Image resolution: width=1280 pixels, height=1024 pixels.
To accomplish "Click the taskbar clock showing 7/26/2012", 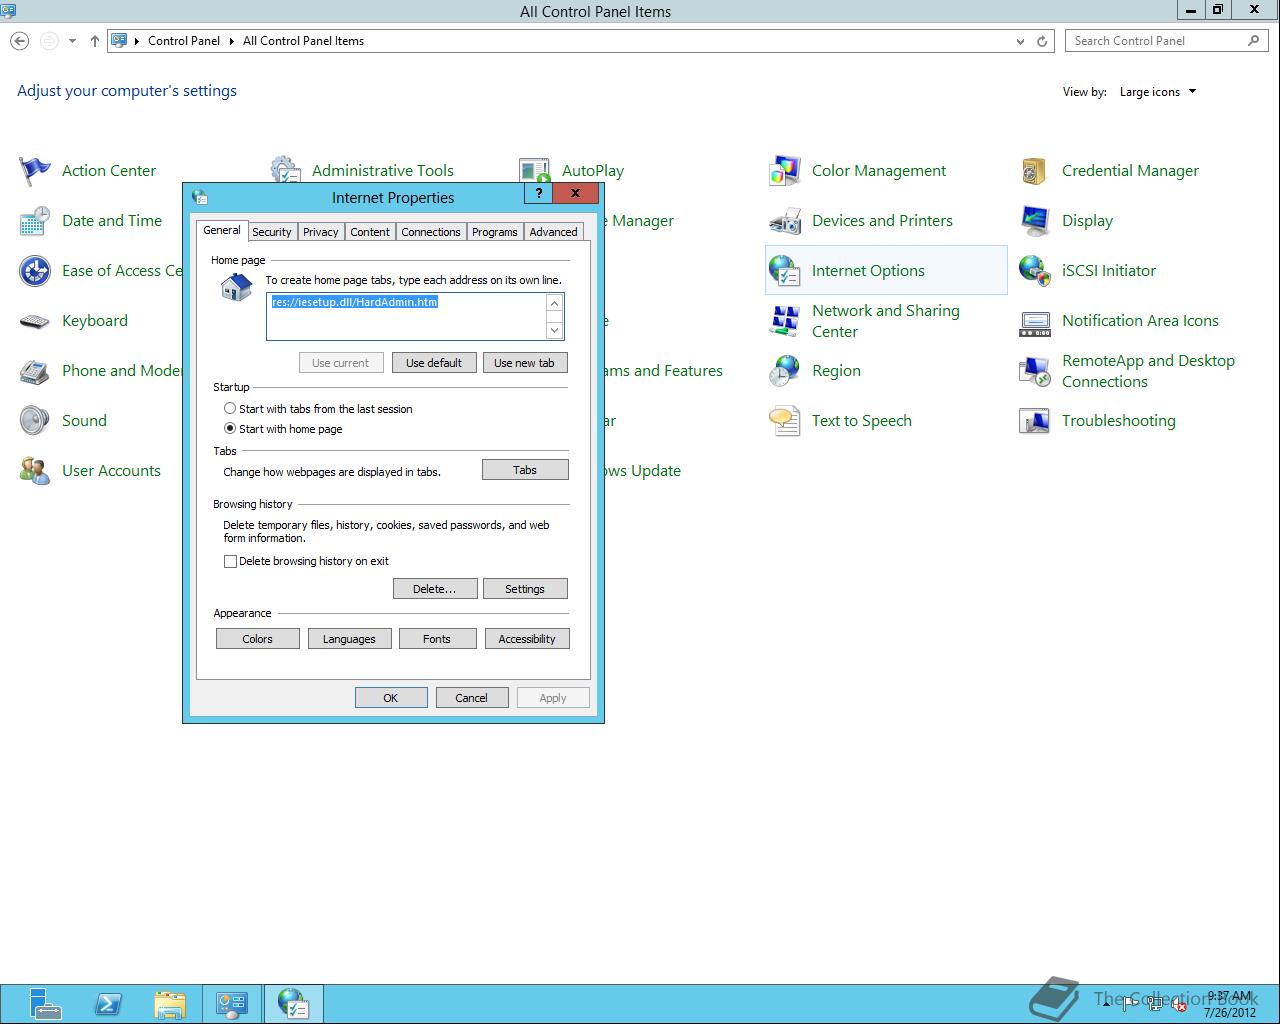I will point(1229,1004).
